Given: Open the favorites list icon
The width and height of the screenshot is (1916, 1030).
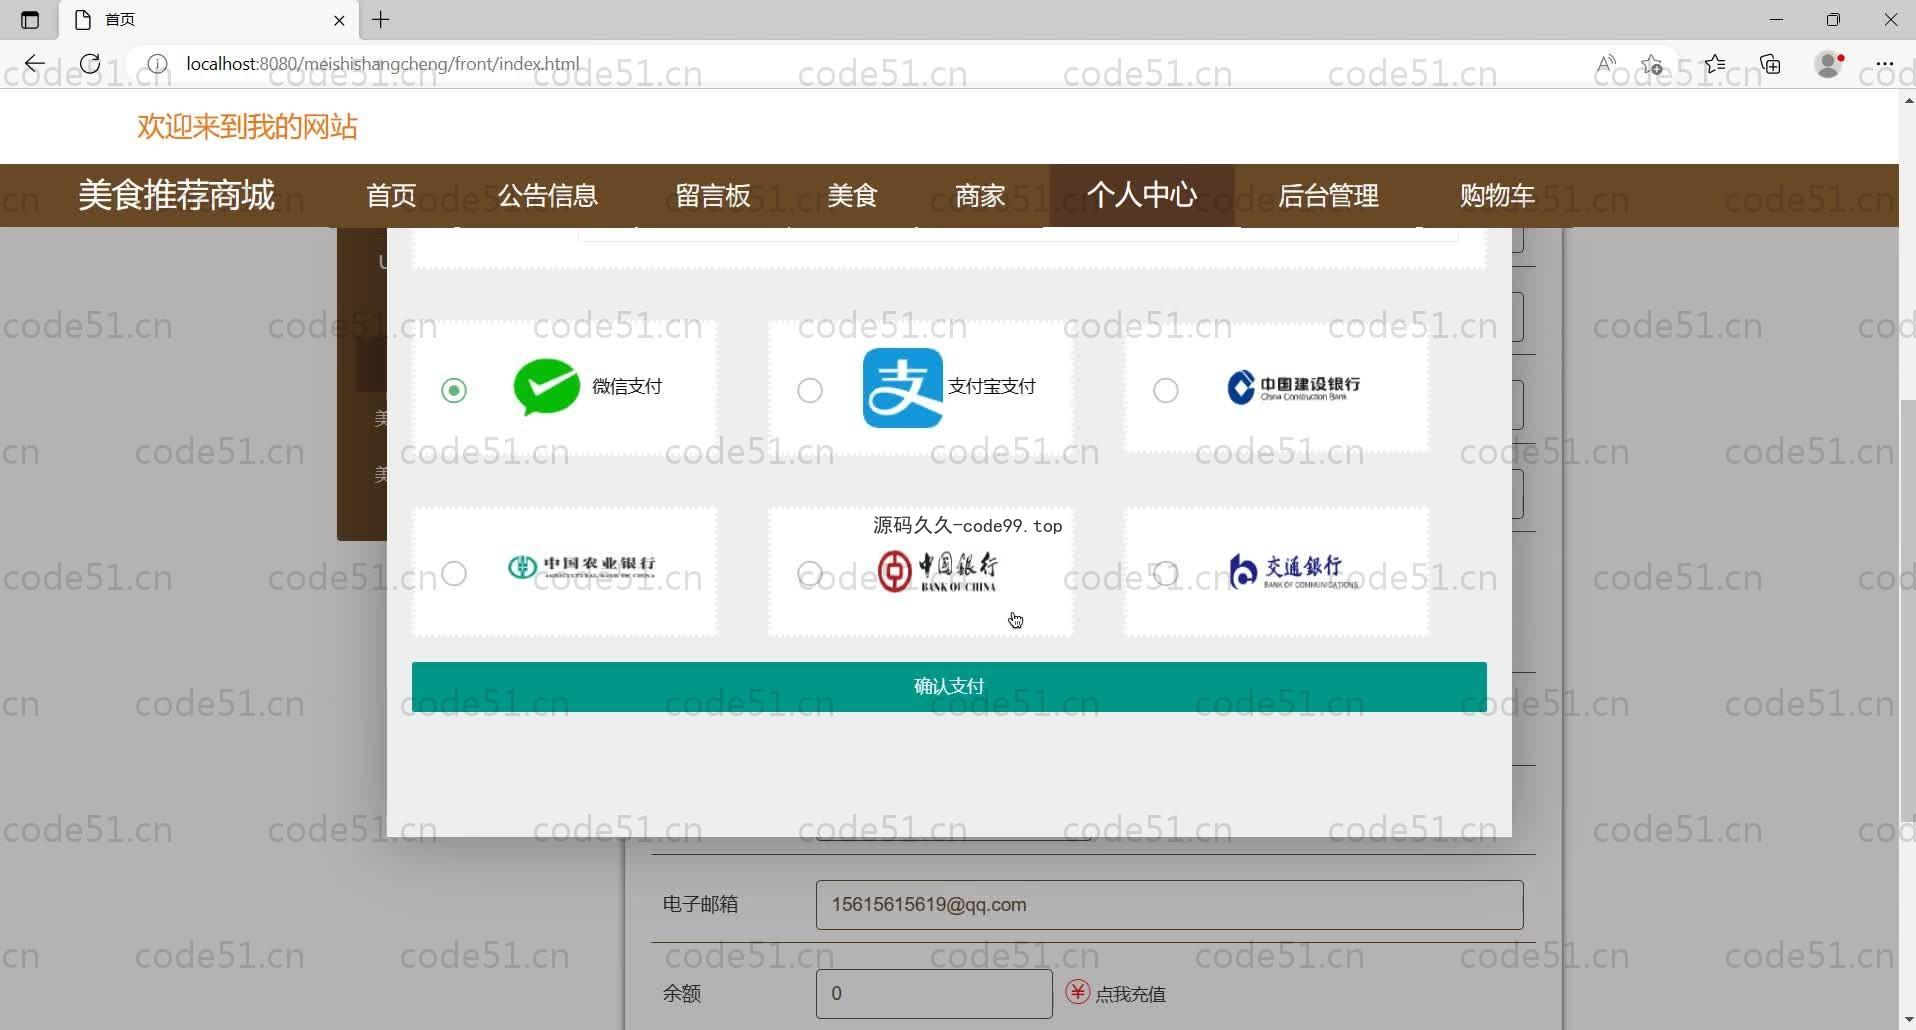Looking at the screenshot, I should coord(1715,64).
